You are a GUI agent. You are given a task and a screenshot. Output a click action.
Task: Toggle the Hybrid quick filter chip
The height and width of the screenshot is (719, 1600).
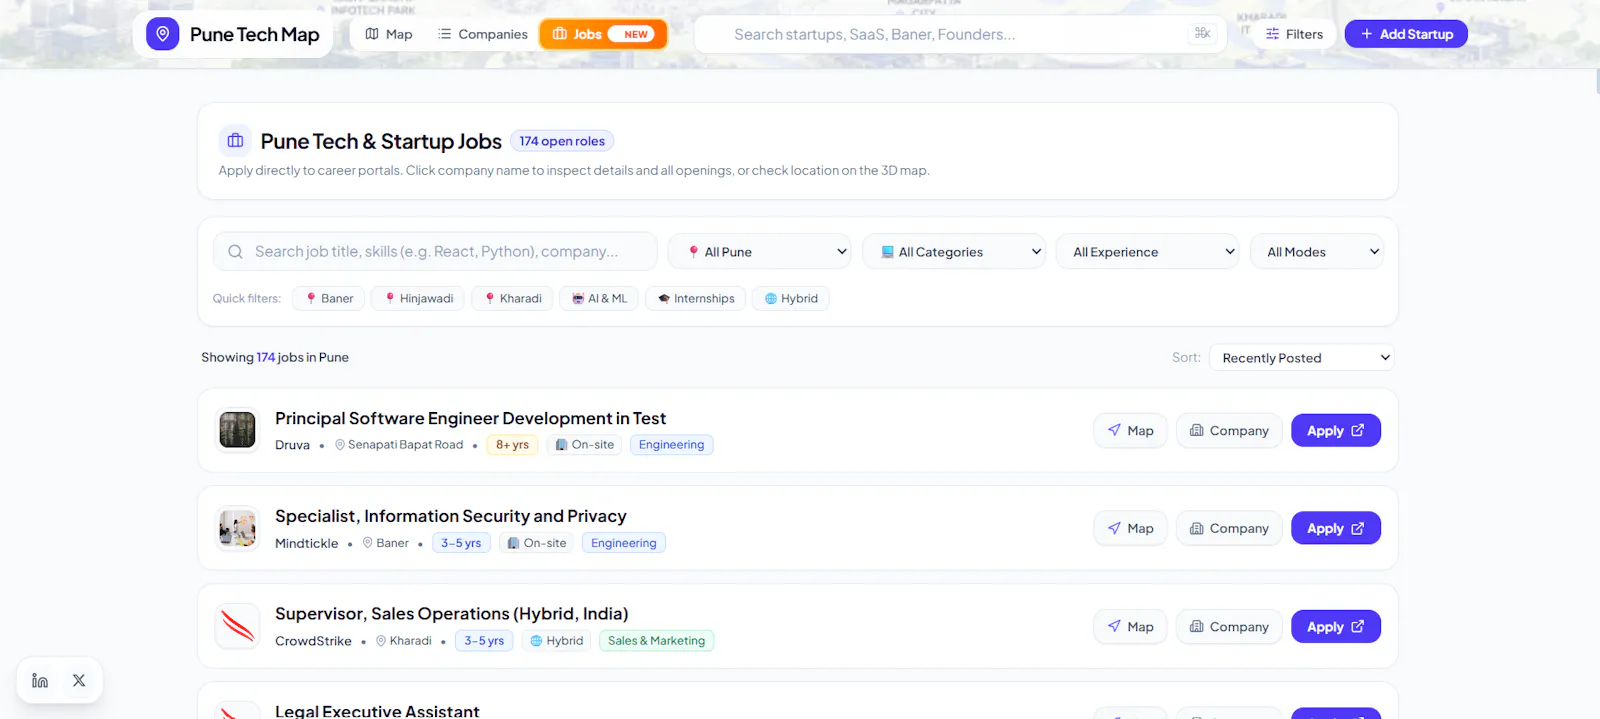coord(791,298)
